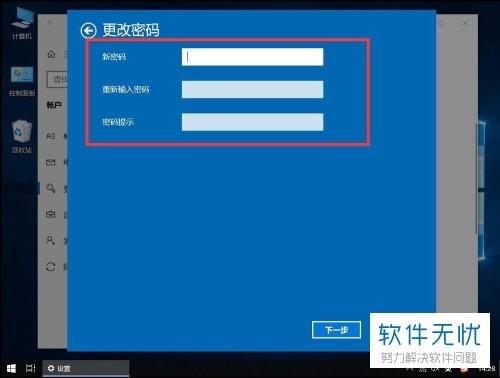Go back using the circled arrow icon
Screen dimensions: 500x378
(x=88, y=31)
